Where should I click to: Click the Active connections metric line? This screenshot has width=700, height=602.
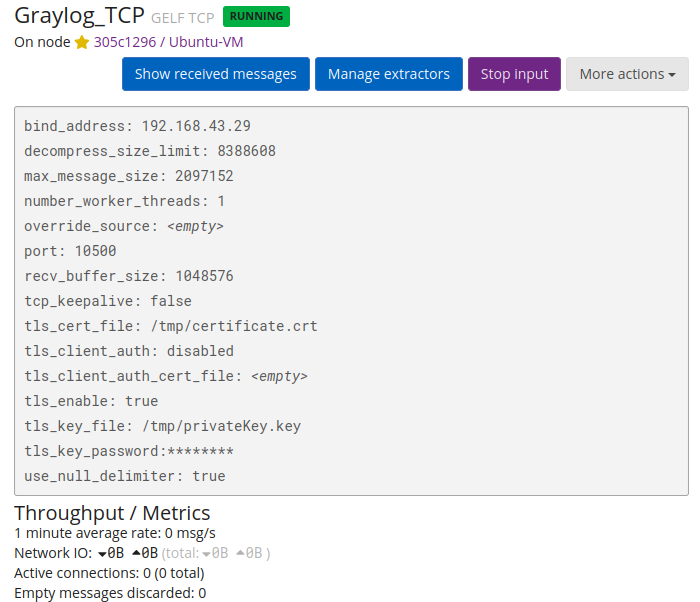(x=109, y=573)
